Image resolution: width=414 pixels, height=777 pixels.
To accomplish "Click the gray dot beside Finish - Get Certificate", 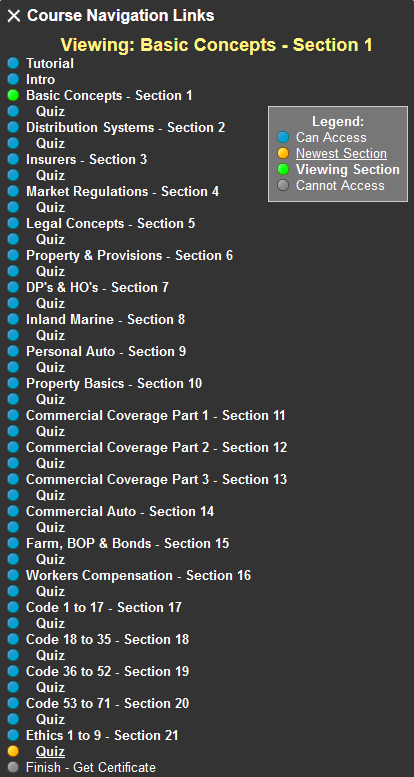I will pyautogui.click(x=13, y=767).
